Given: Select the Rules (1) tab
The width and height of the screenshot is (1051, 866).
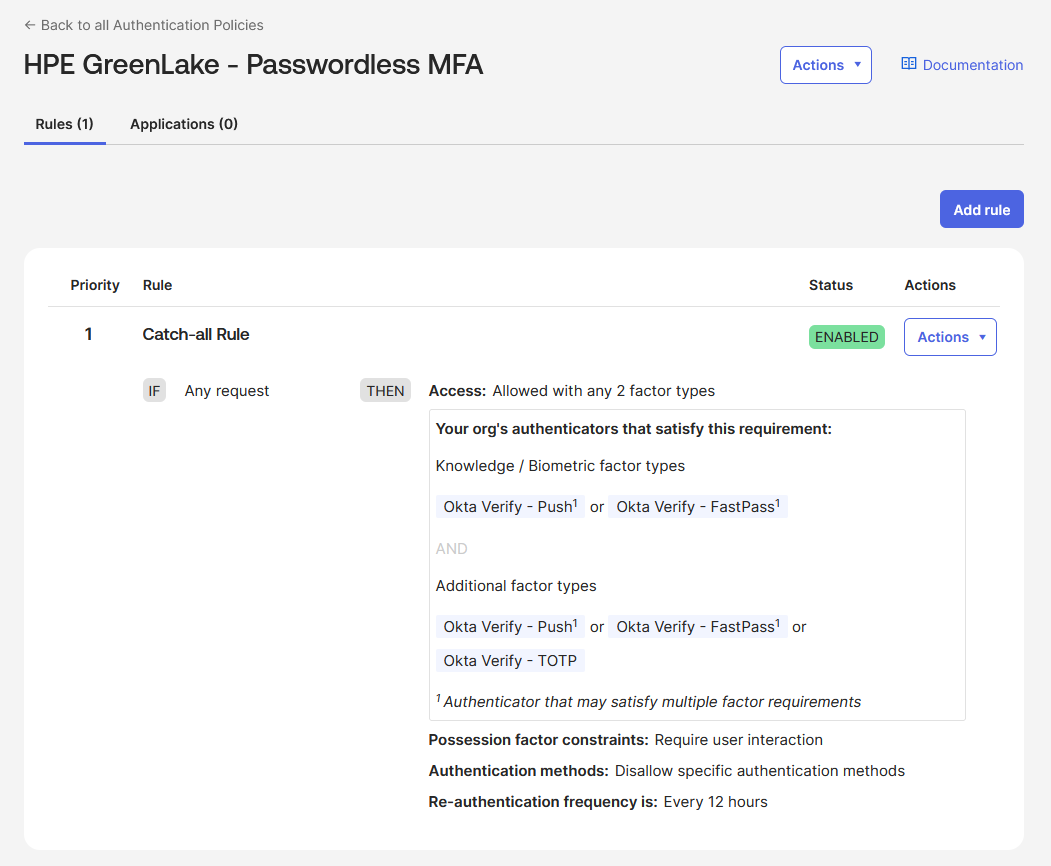Looking at the screenshot, I should (64, 124).
